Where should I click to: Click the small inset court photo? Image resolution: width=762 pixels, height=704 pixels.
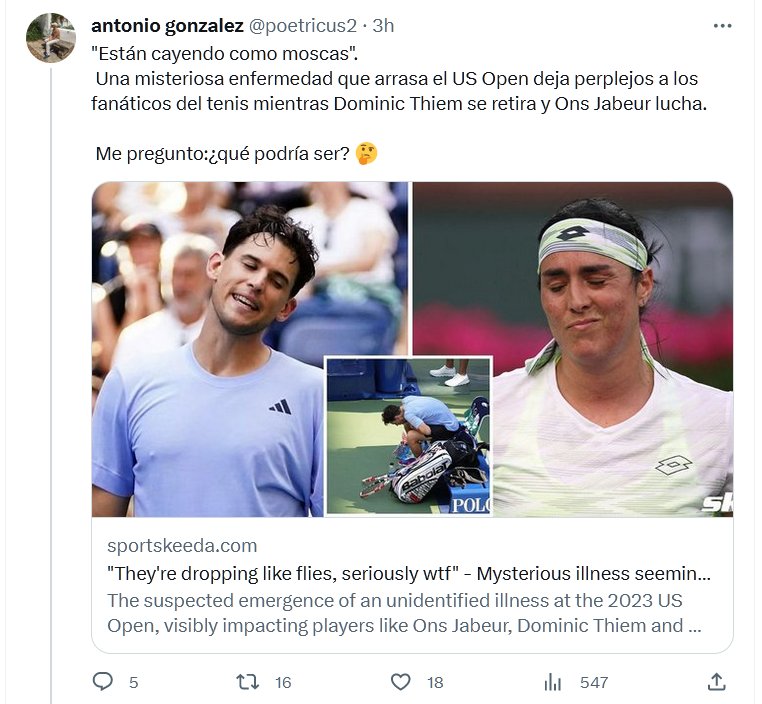coord(408,435)
